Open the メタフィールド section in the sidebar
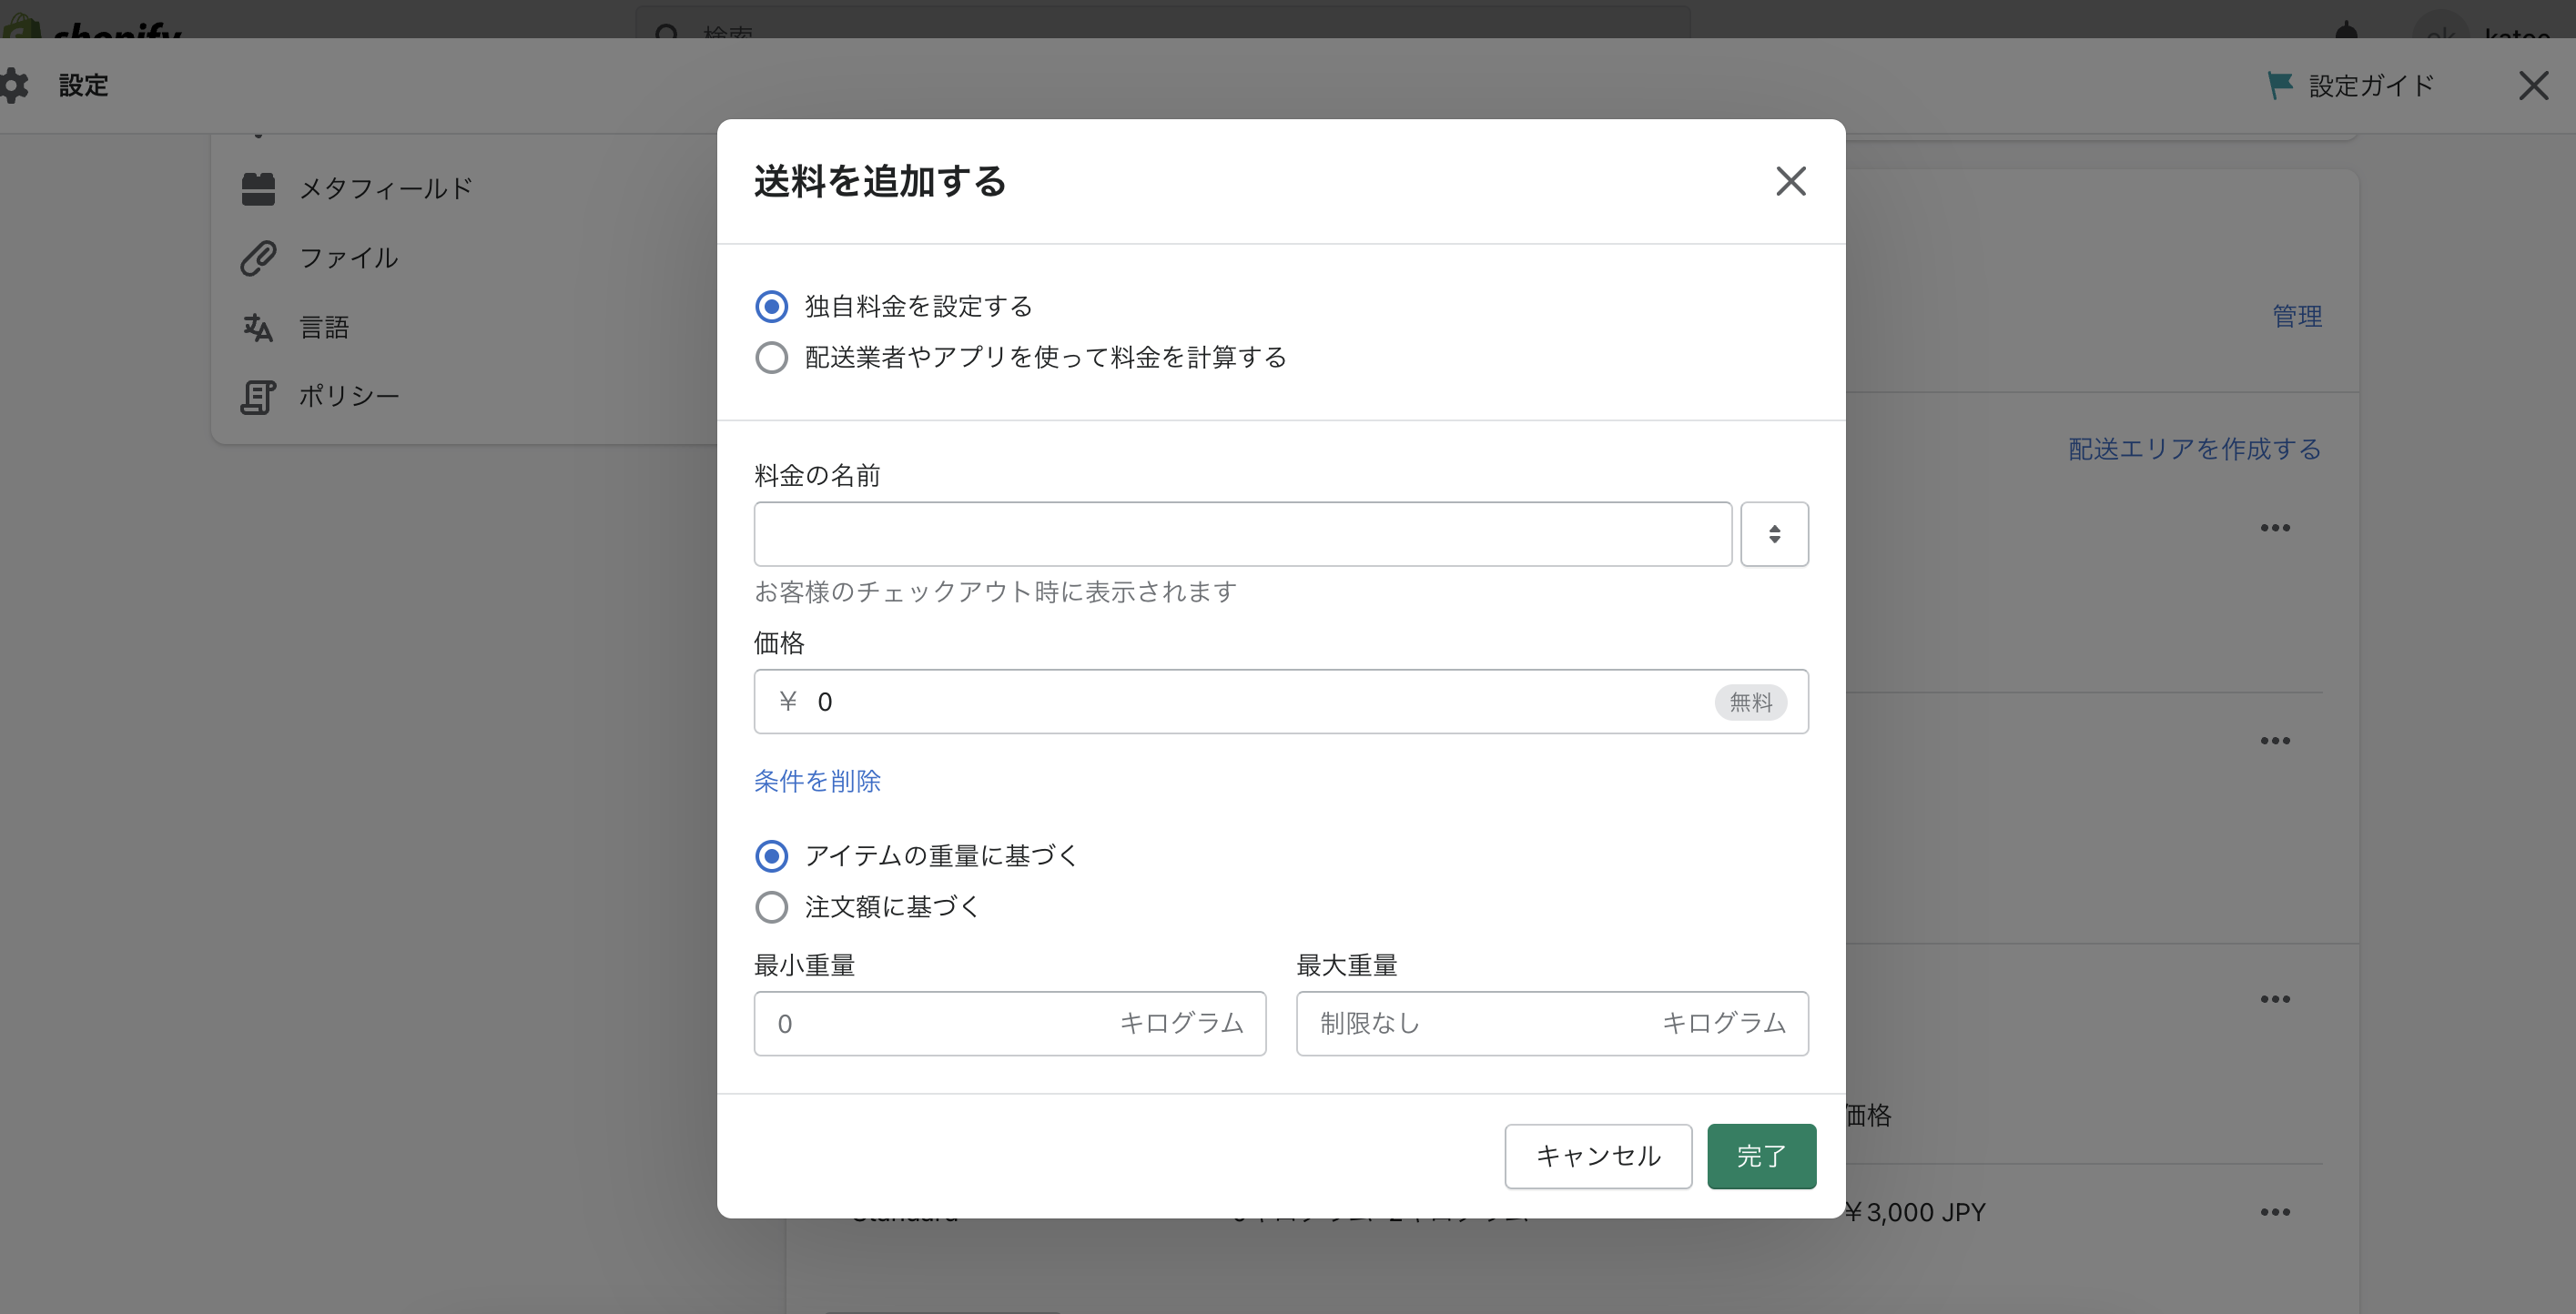This screenshot has width=2576, height=1314. point(385,188)
